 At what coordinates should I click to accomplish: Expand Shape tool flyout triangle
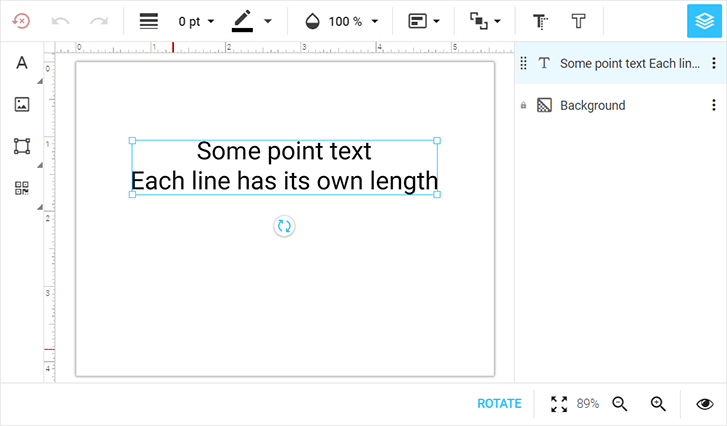[x=40, y=165]
